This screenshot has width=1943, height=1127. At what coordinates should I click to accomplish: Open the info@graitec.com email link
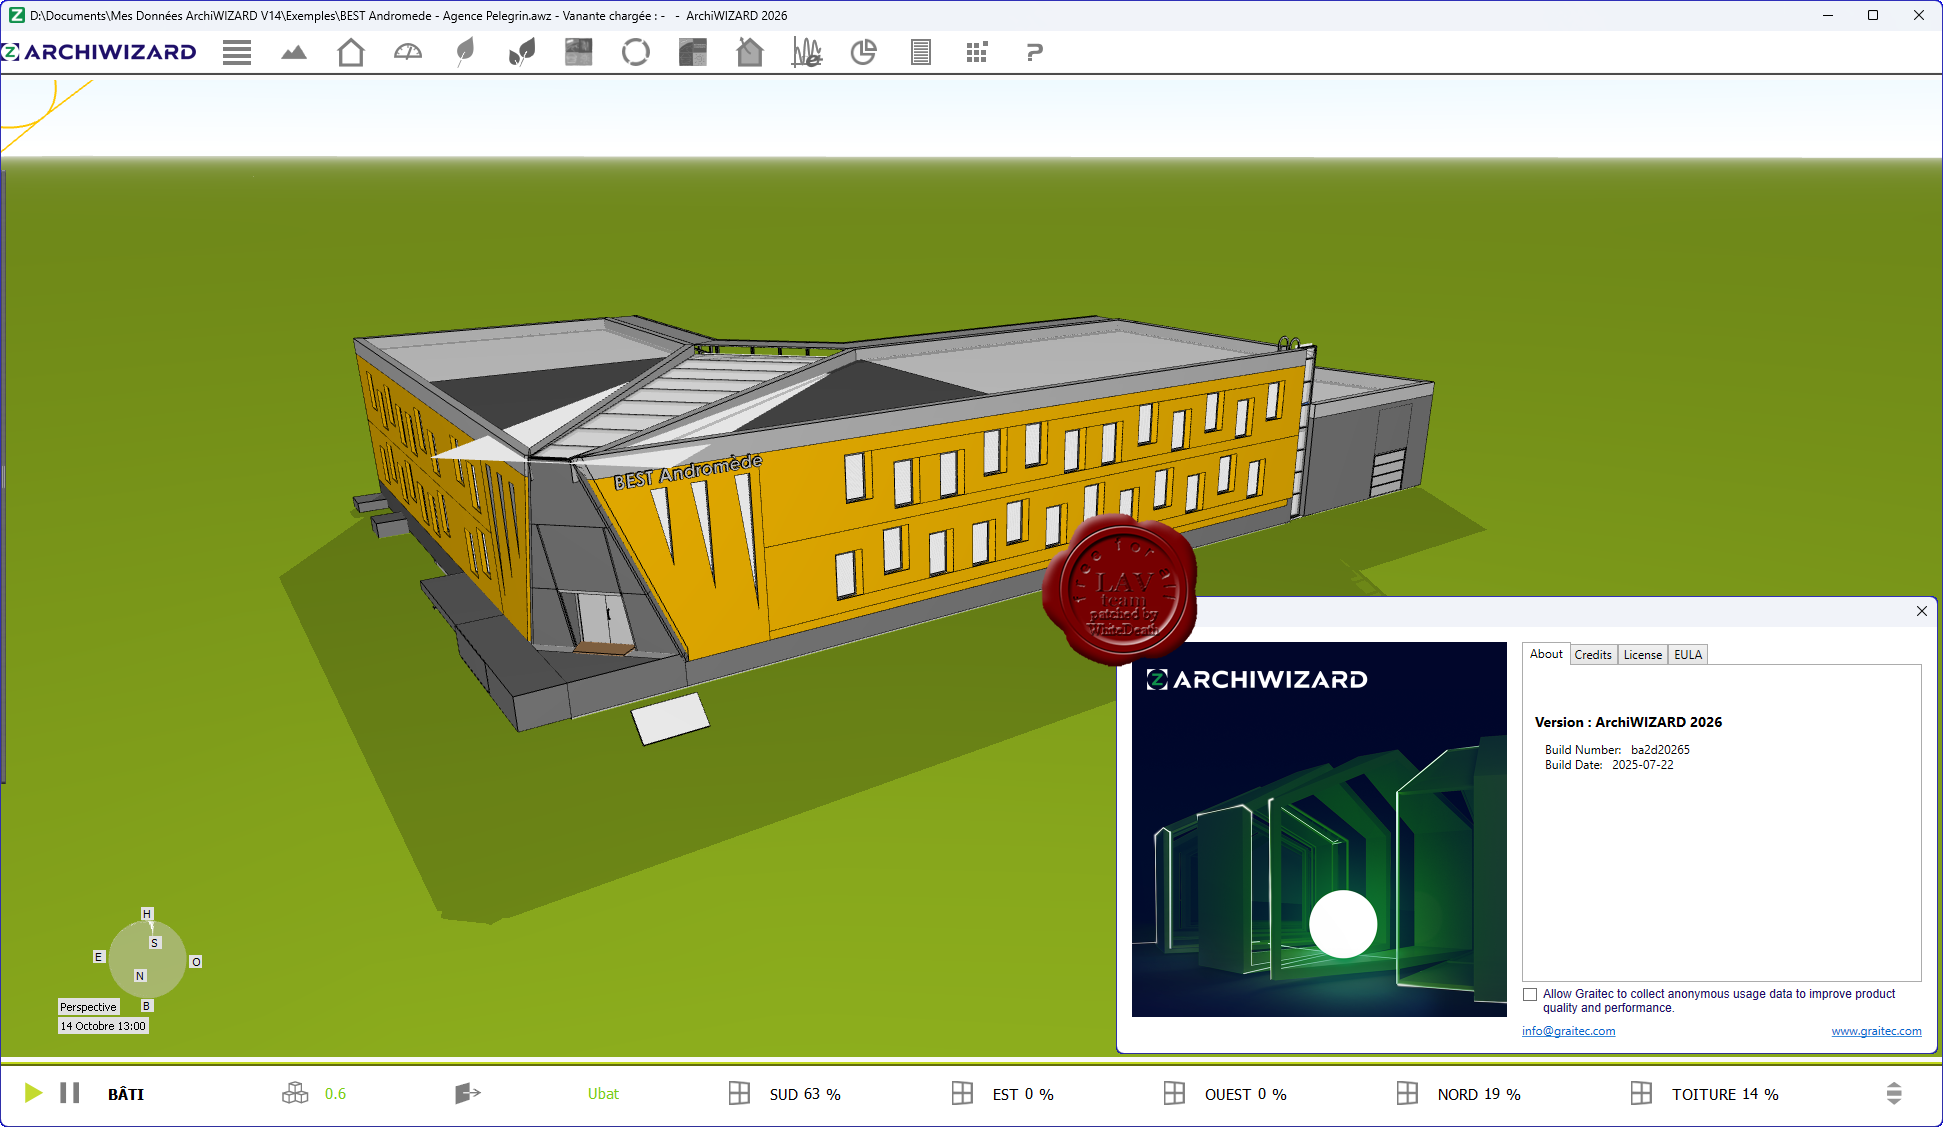pos(1568,1031)
